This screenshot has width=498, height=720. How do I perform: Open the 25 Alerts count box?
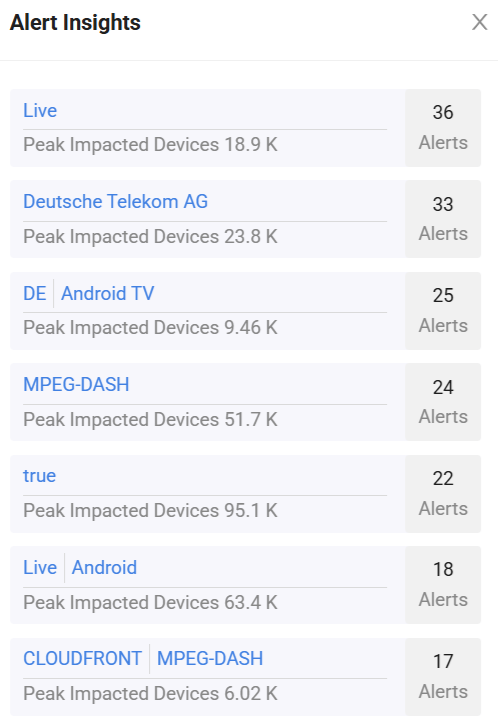tap(443, 311)
